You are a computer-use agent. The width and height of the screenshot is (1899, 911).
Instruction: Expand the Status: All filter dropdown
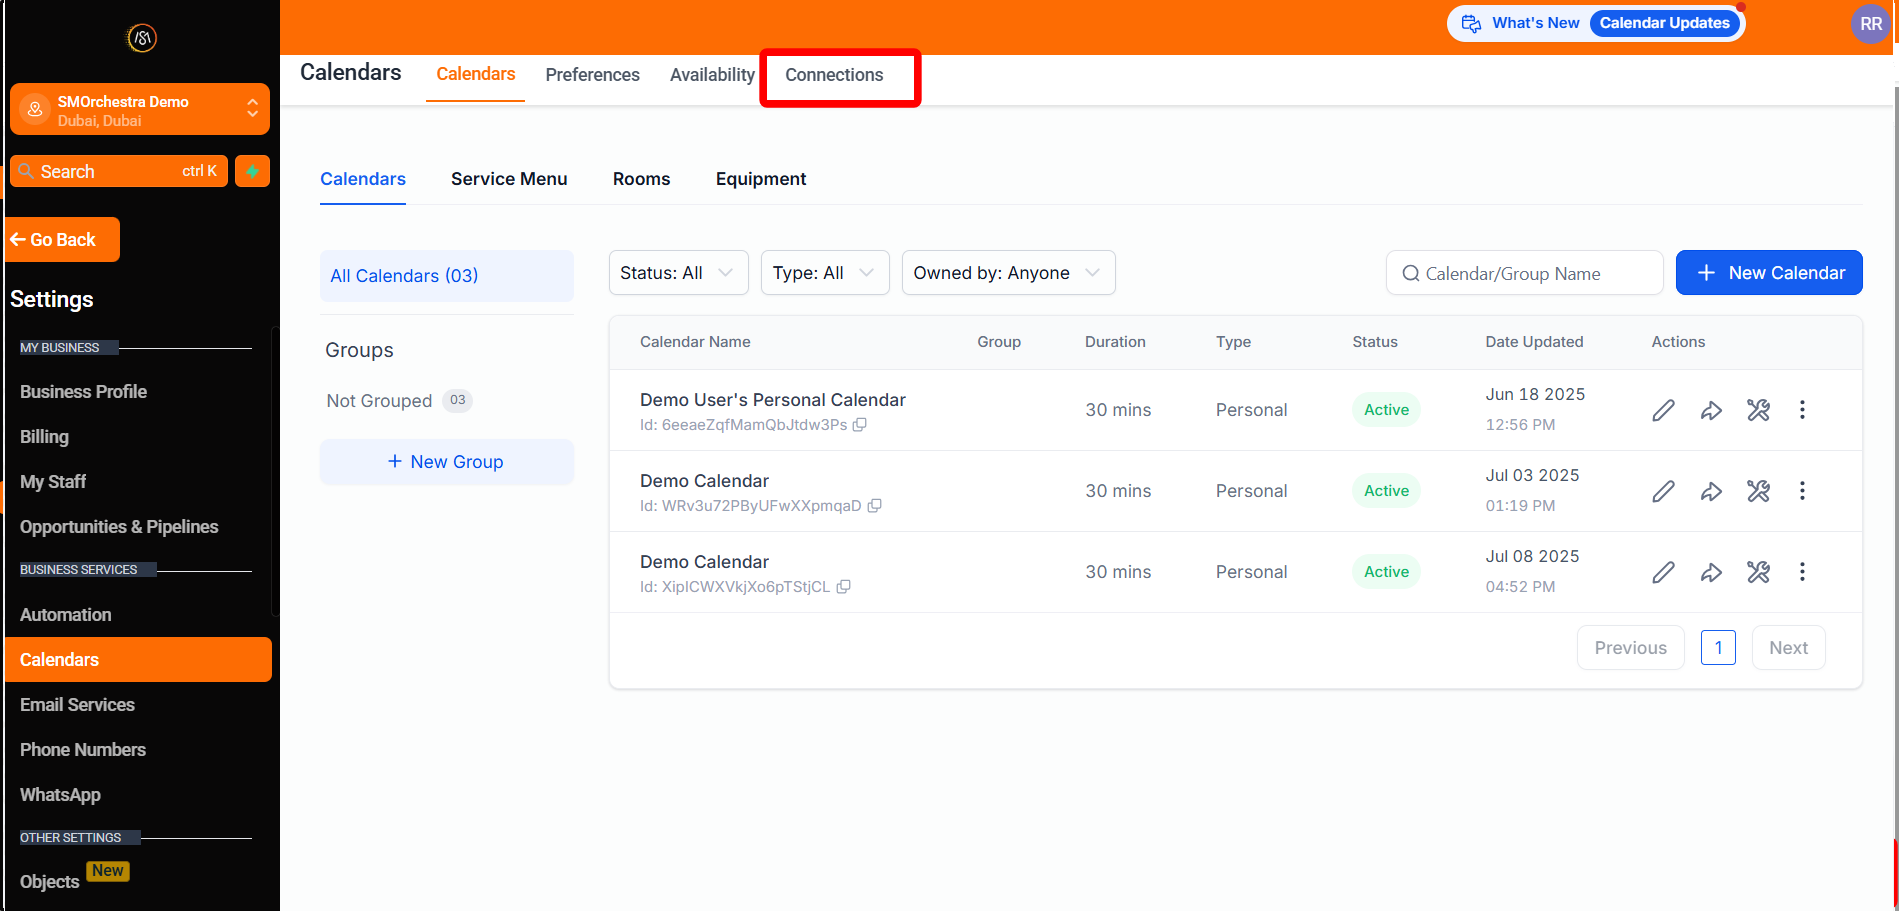click(x=678, y=273)
